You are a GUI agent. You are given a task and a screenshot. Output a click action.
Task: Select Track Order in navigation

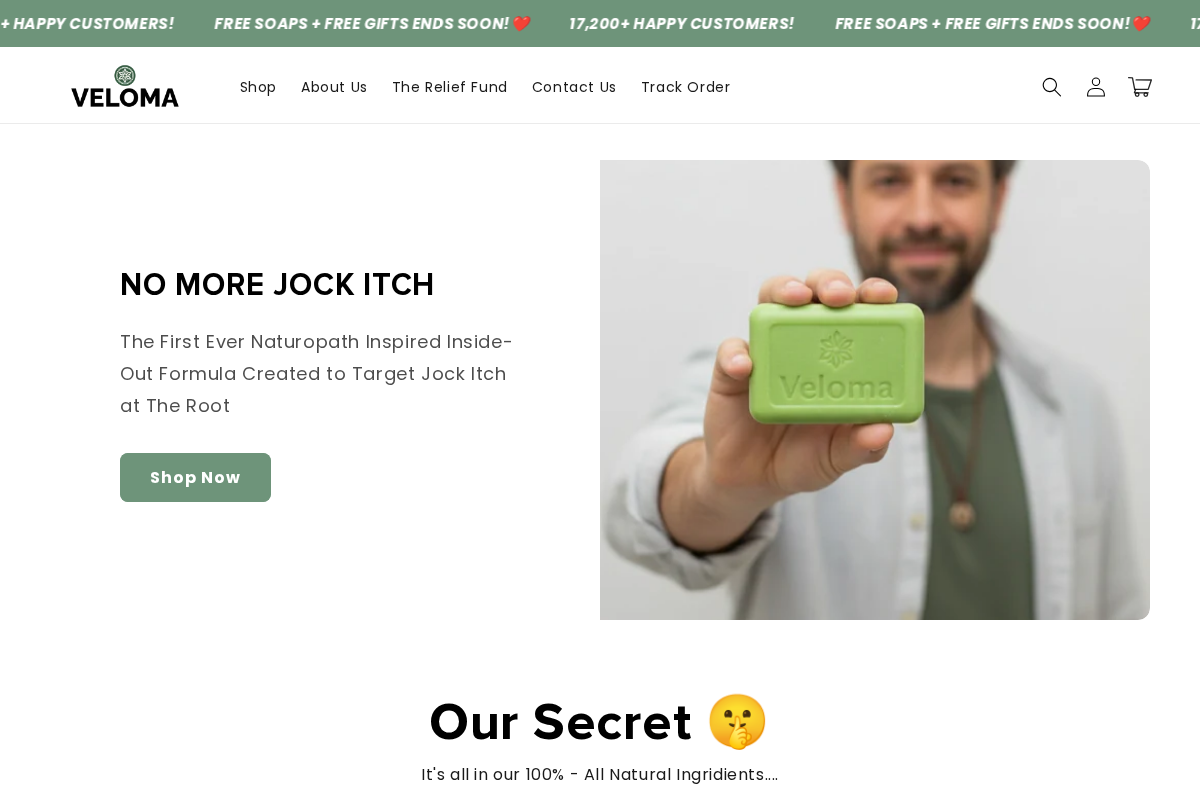(686, 87)
